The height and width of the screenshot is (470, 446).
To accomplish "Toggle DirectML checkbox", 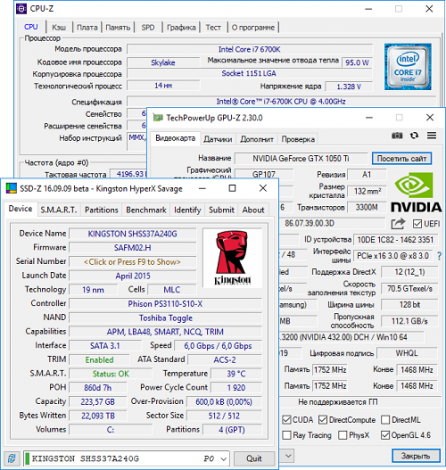I will [x=385, y=420].
